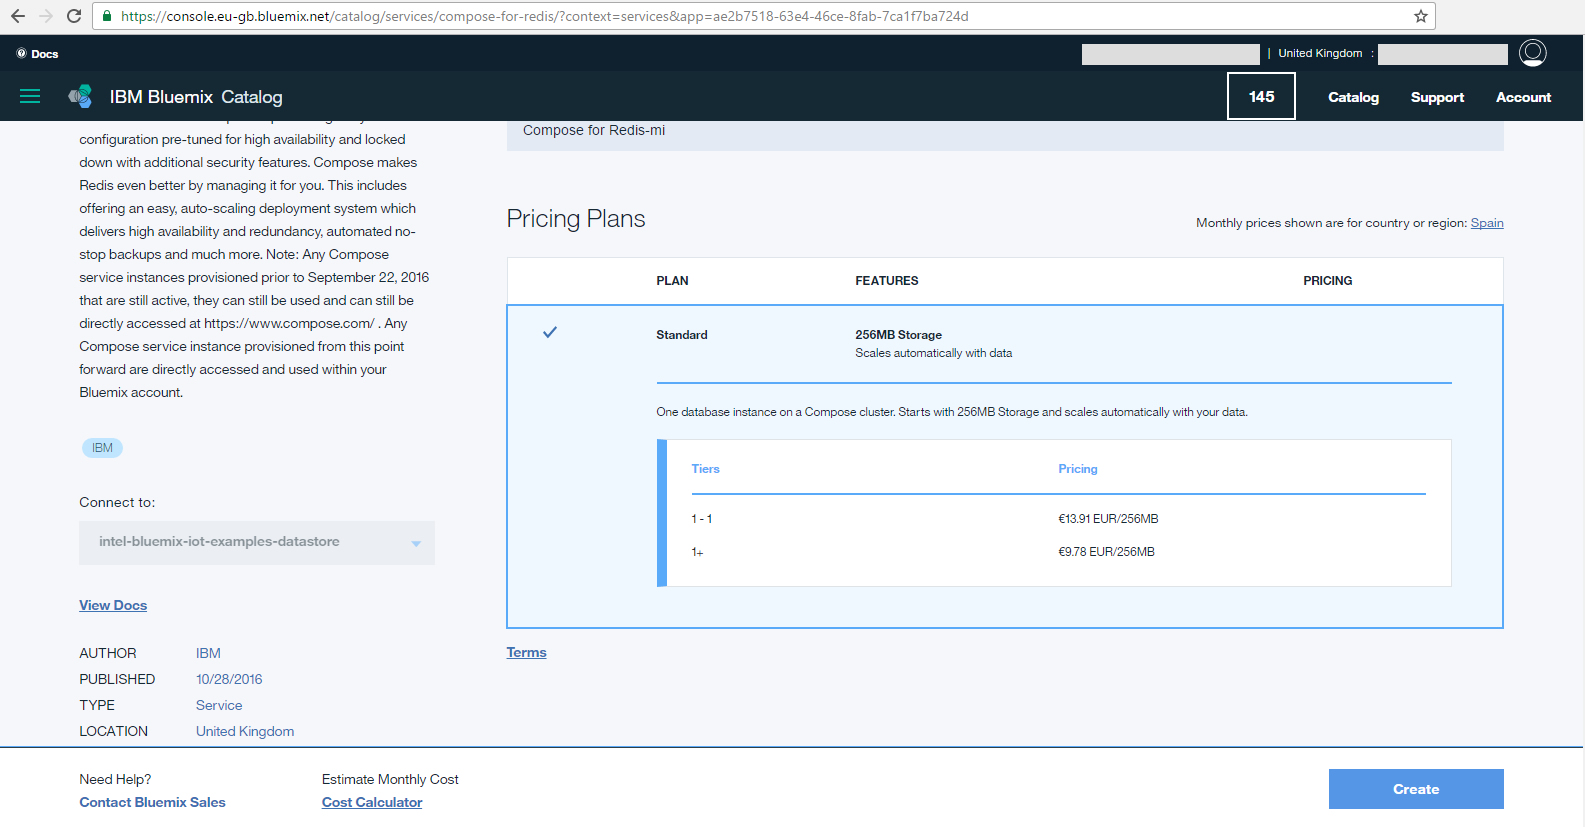
Task: Click the organization name field in top bar
Action: click(1170, 54)
